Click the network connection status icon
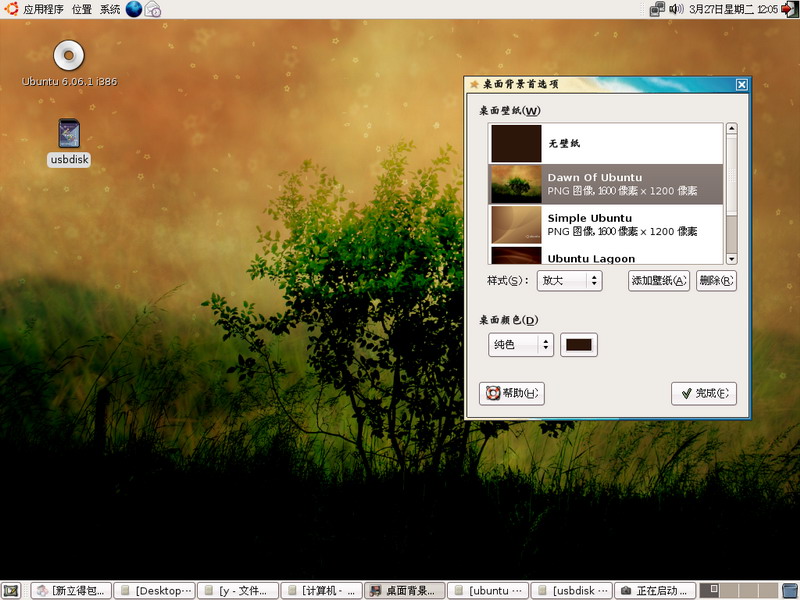Image resolution: width=800 pixels, height=600 pixels. 657,9
